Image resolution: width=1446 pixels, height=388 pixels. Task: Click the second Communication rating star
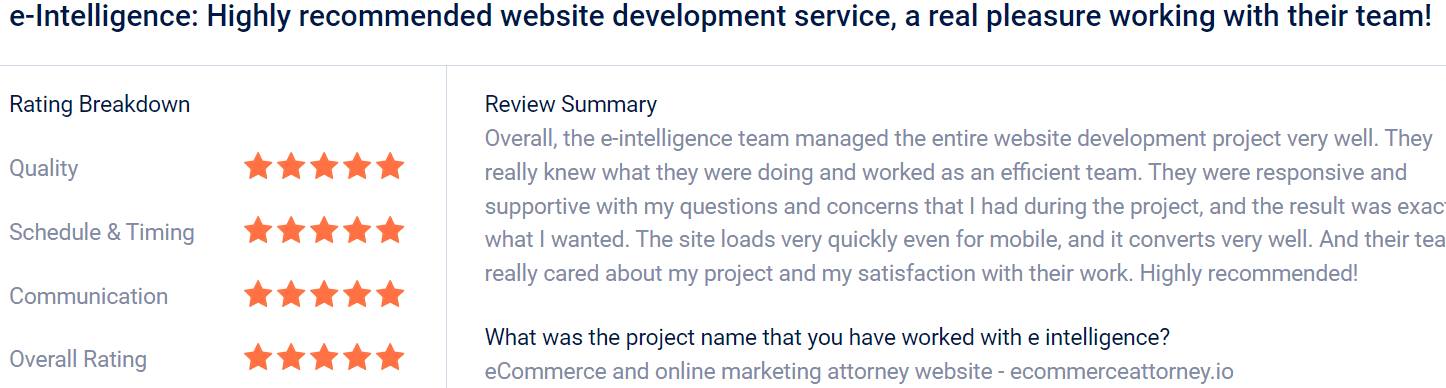(x=291, y=294)
